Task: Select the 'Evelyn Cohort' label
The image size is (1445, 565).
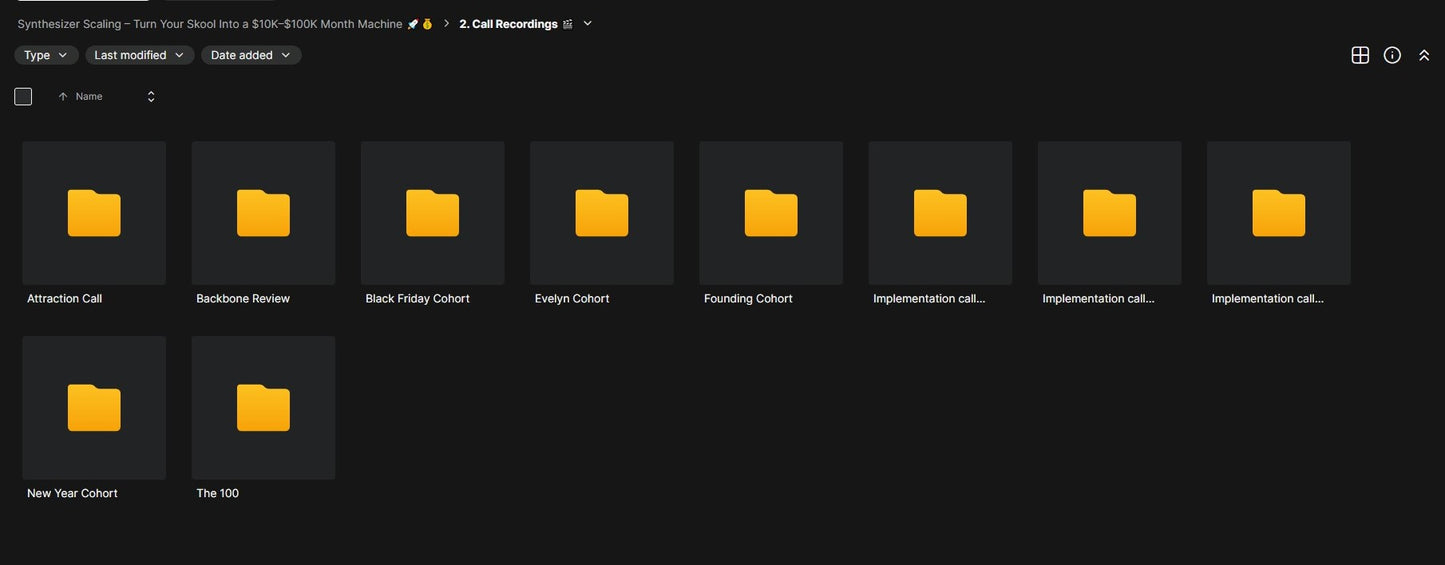Action: click(x=572, y=298)
